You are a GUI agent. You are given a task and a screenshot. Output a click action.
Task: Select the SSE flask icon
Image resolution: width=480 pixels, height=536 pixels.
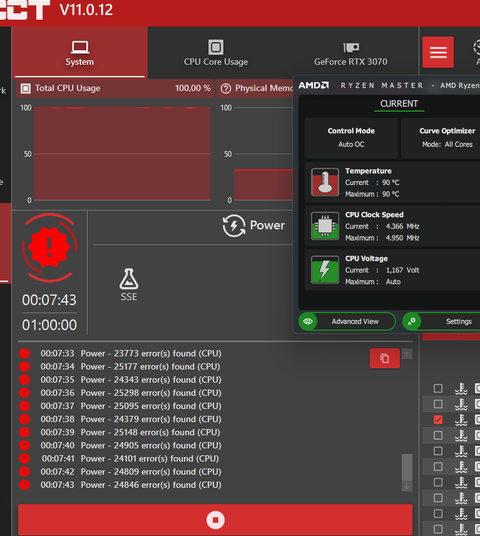[x=129, y=279]
